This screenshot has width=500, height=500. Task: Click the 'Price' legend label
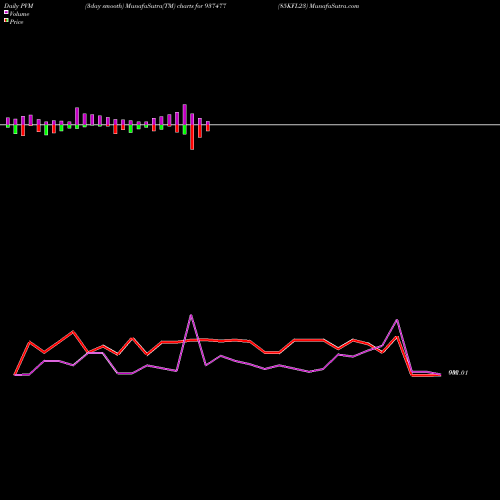[x=16, y=22]
